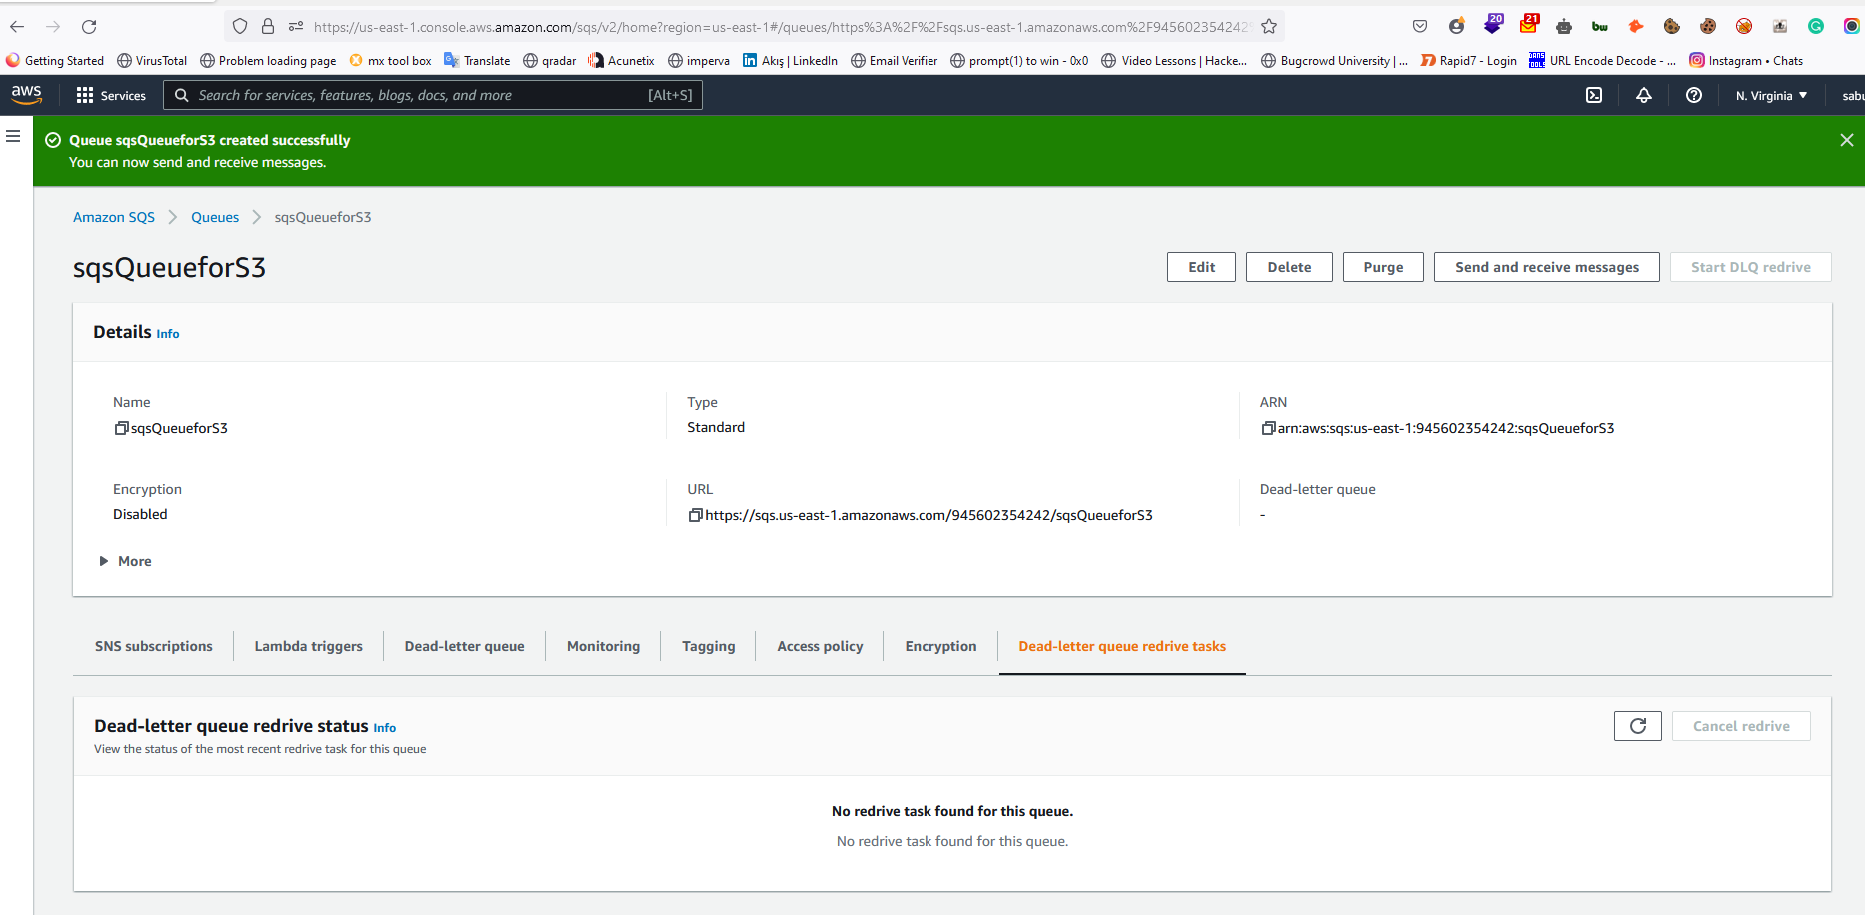The width and height of the screenshot is (1865, 915).
Task: Open the VirusTotal bookmark
Action: pyautogui.click(x=152, y=61)
